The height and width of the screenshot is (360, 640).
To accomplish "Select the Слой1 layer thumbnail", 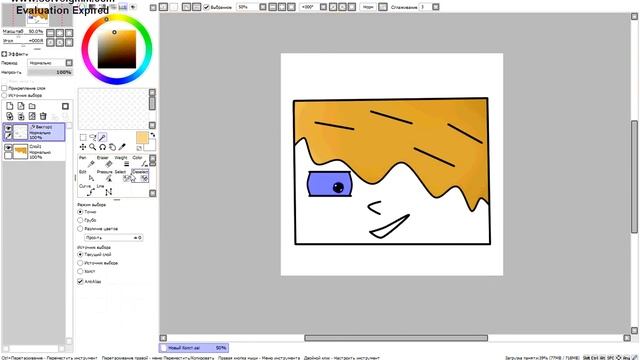I will [20, 151].
